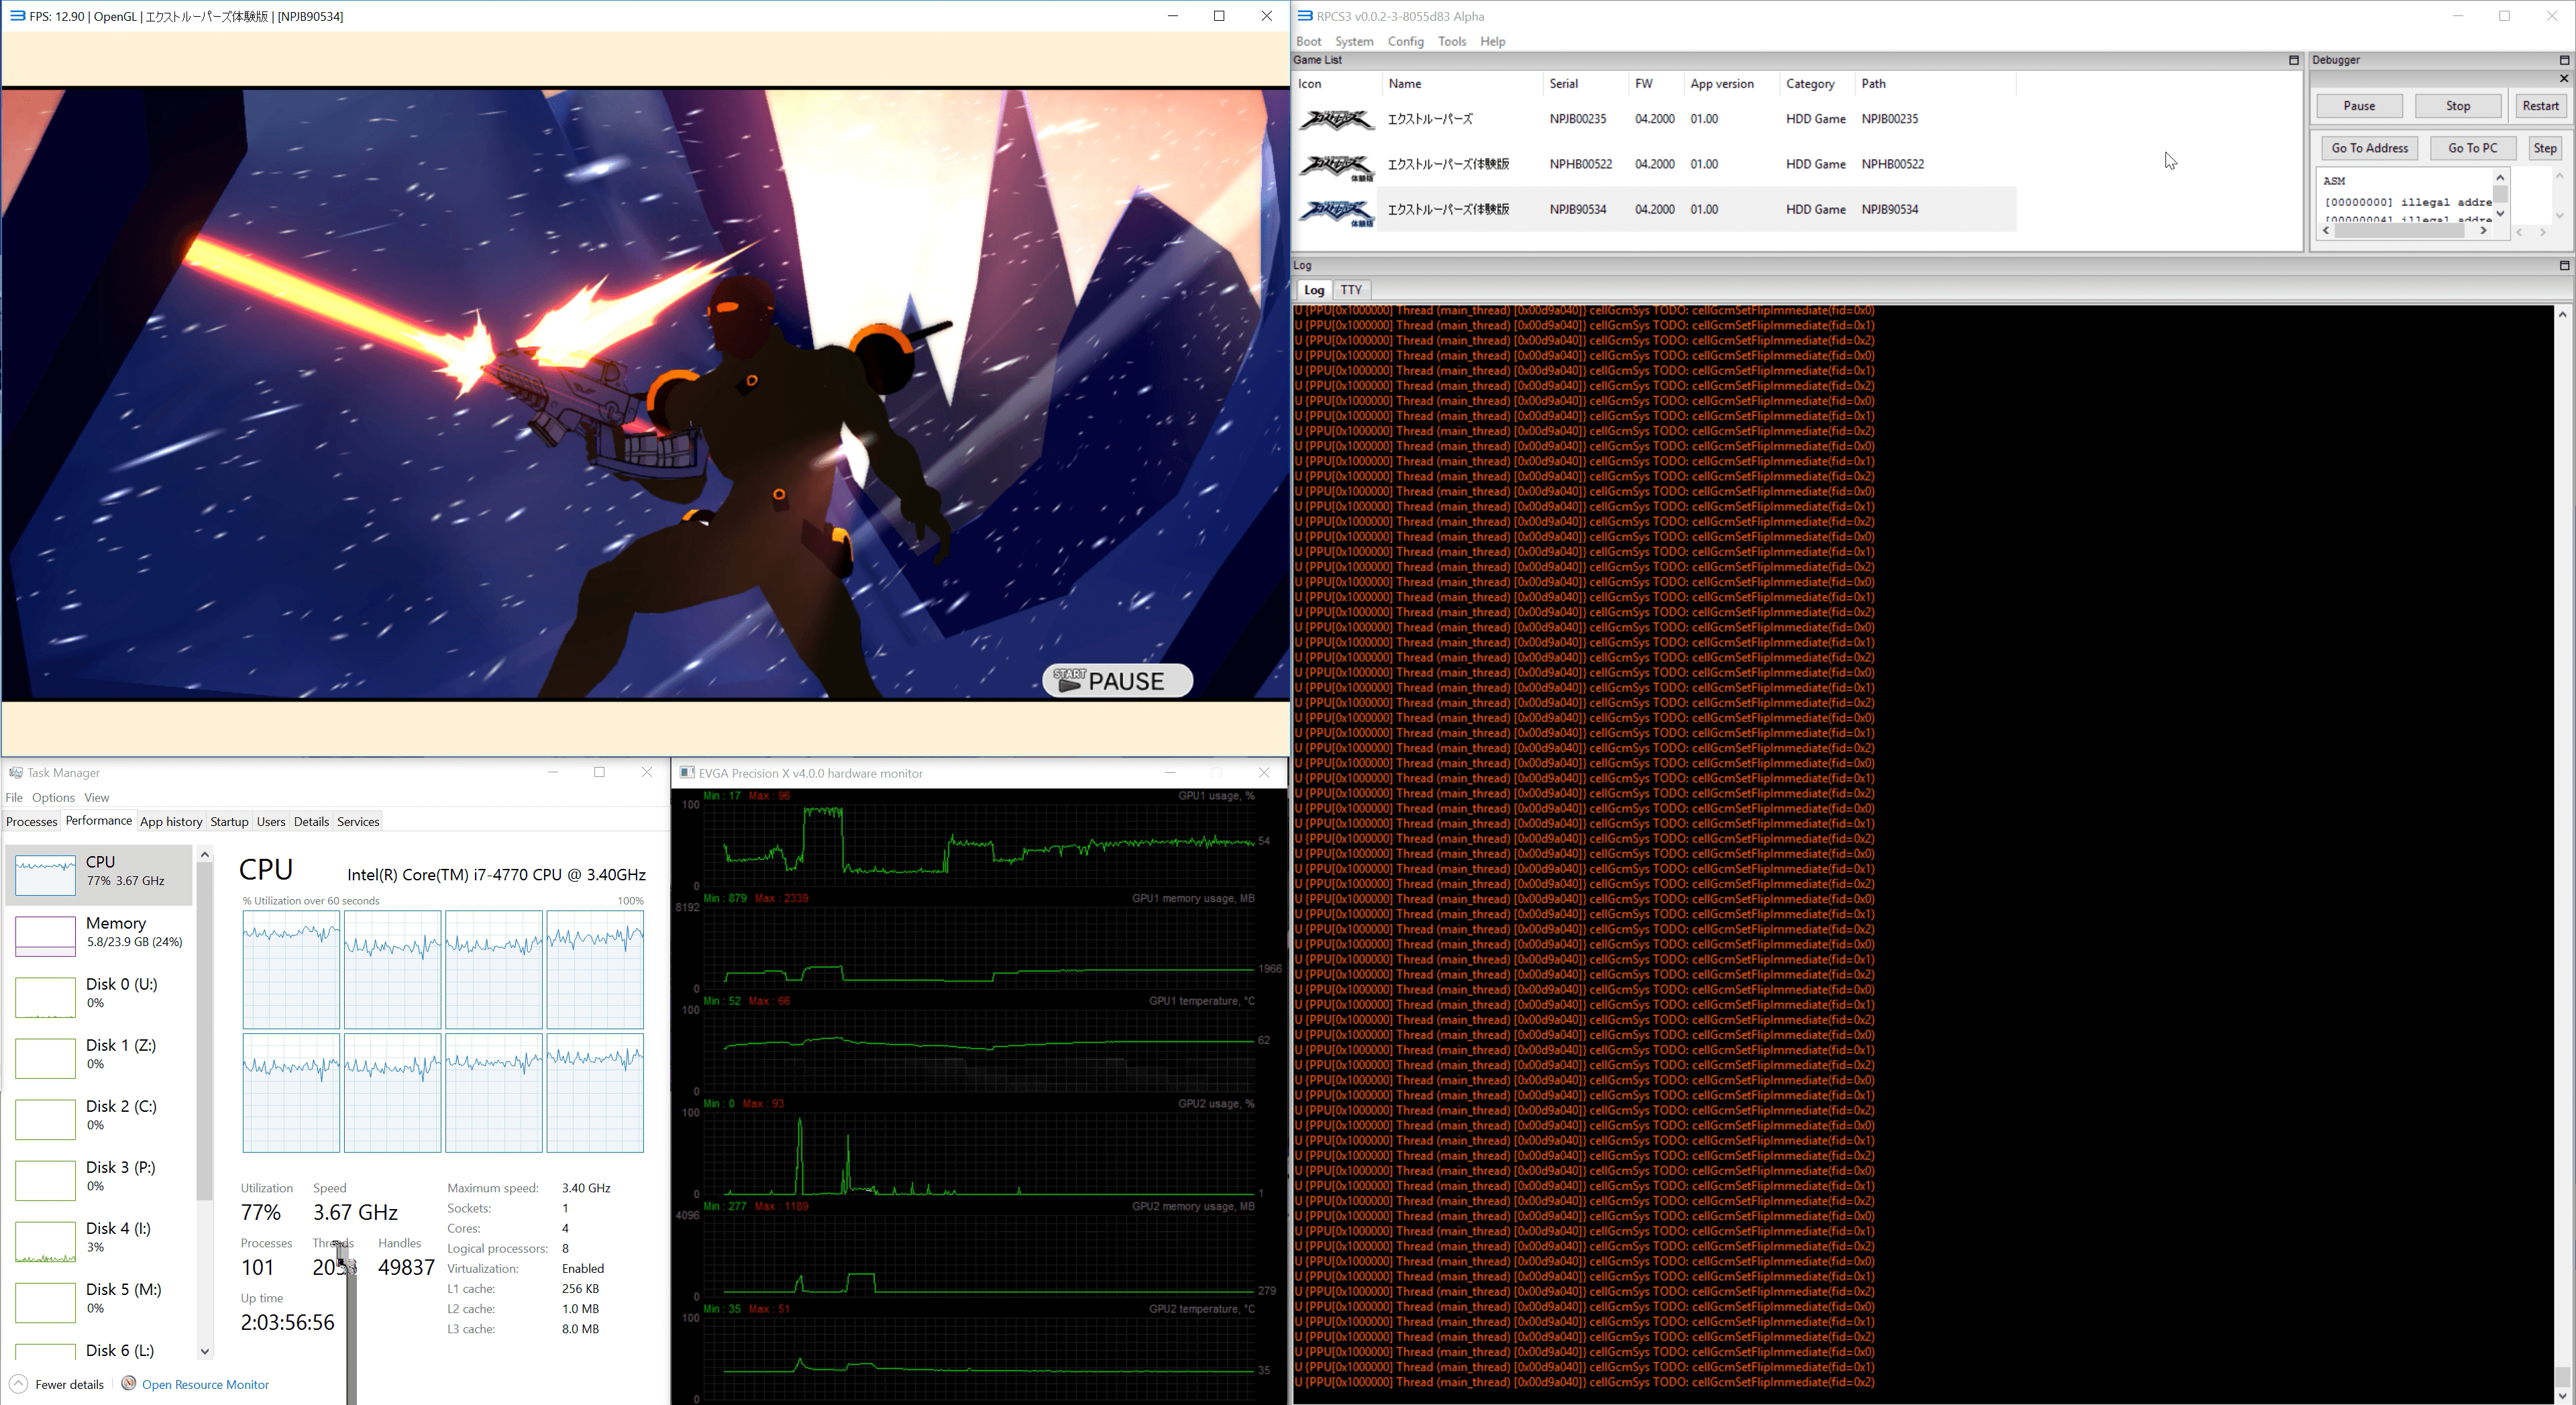The image size is (2576, 1405).
Task: Sort game list by Serial column header
Action: pyautogui.click(x=1563, y=84)
